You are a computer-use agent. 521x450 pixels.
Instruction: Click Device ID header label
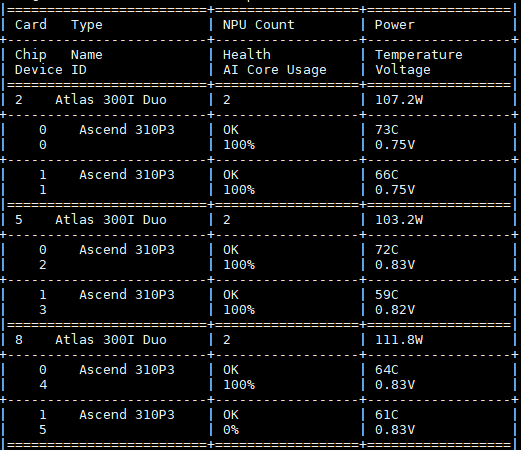pos(51,70)
